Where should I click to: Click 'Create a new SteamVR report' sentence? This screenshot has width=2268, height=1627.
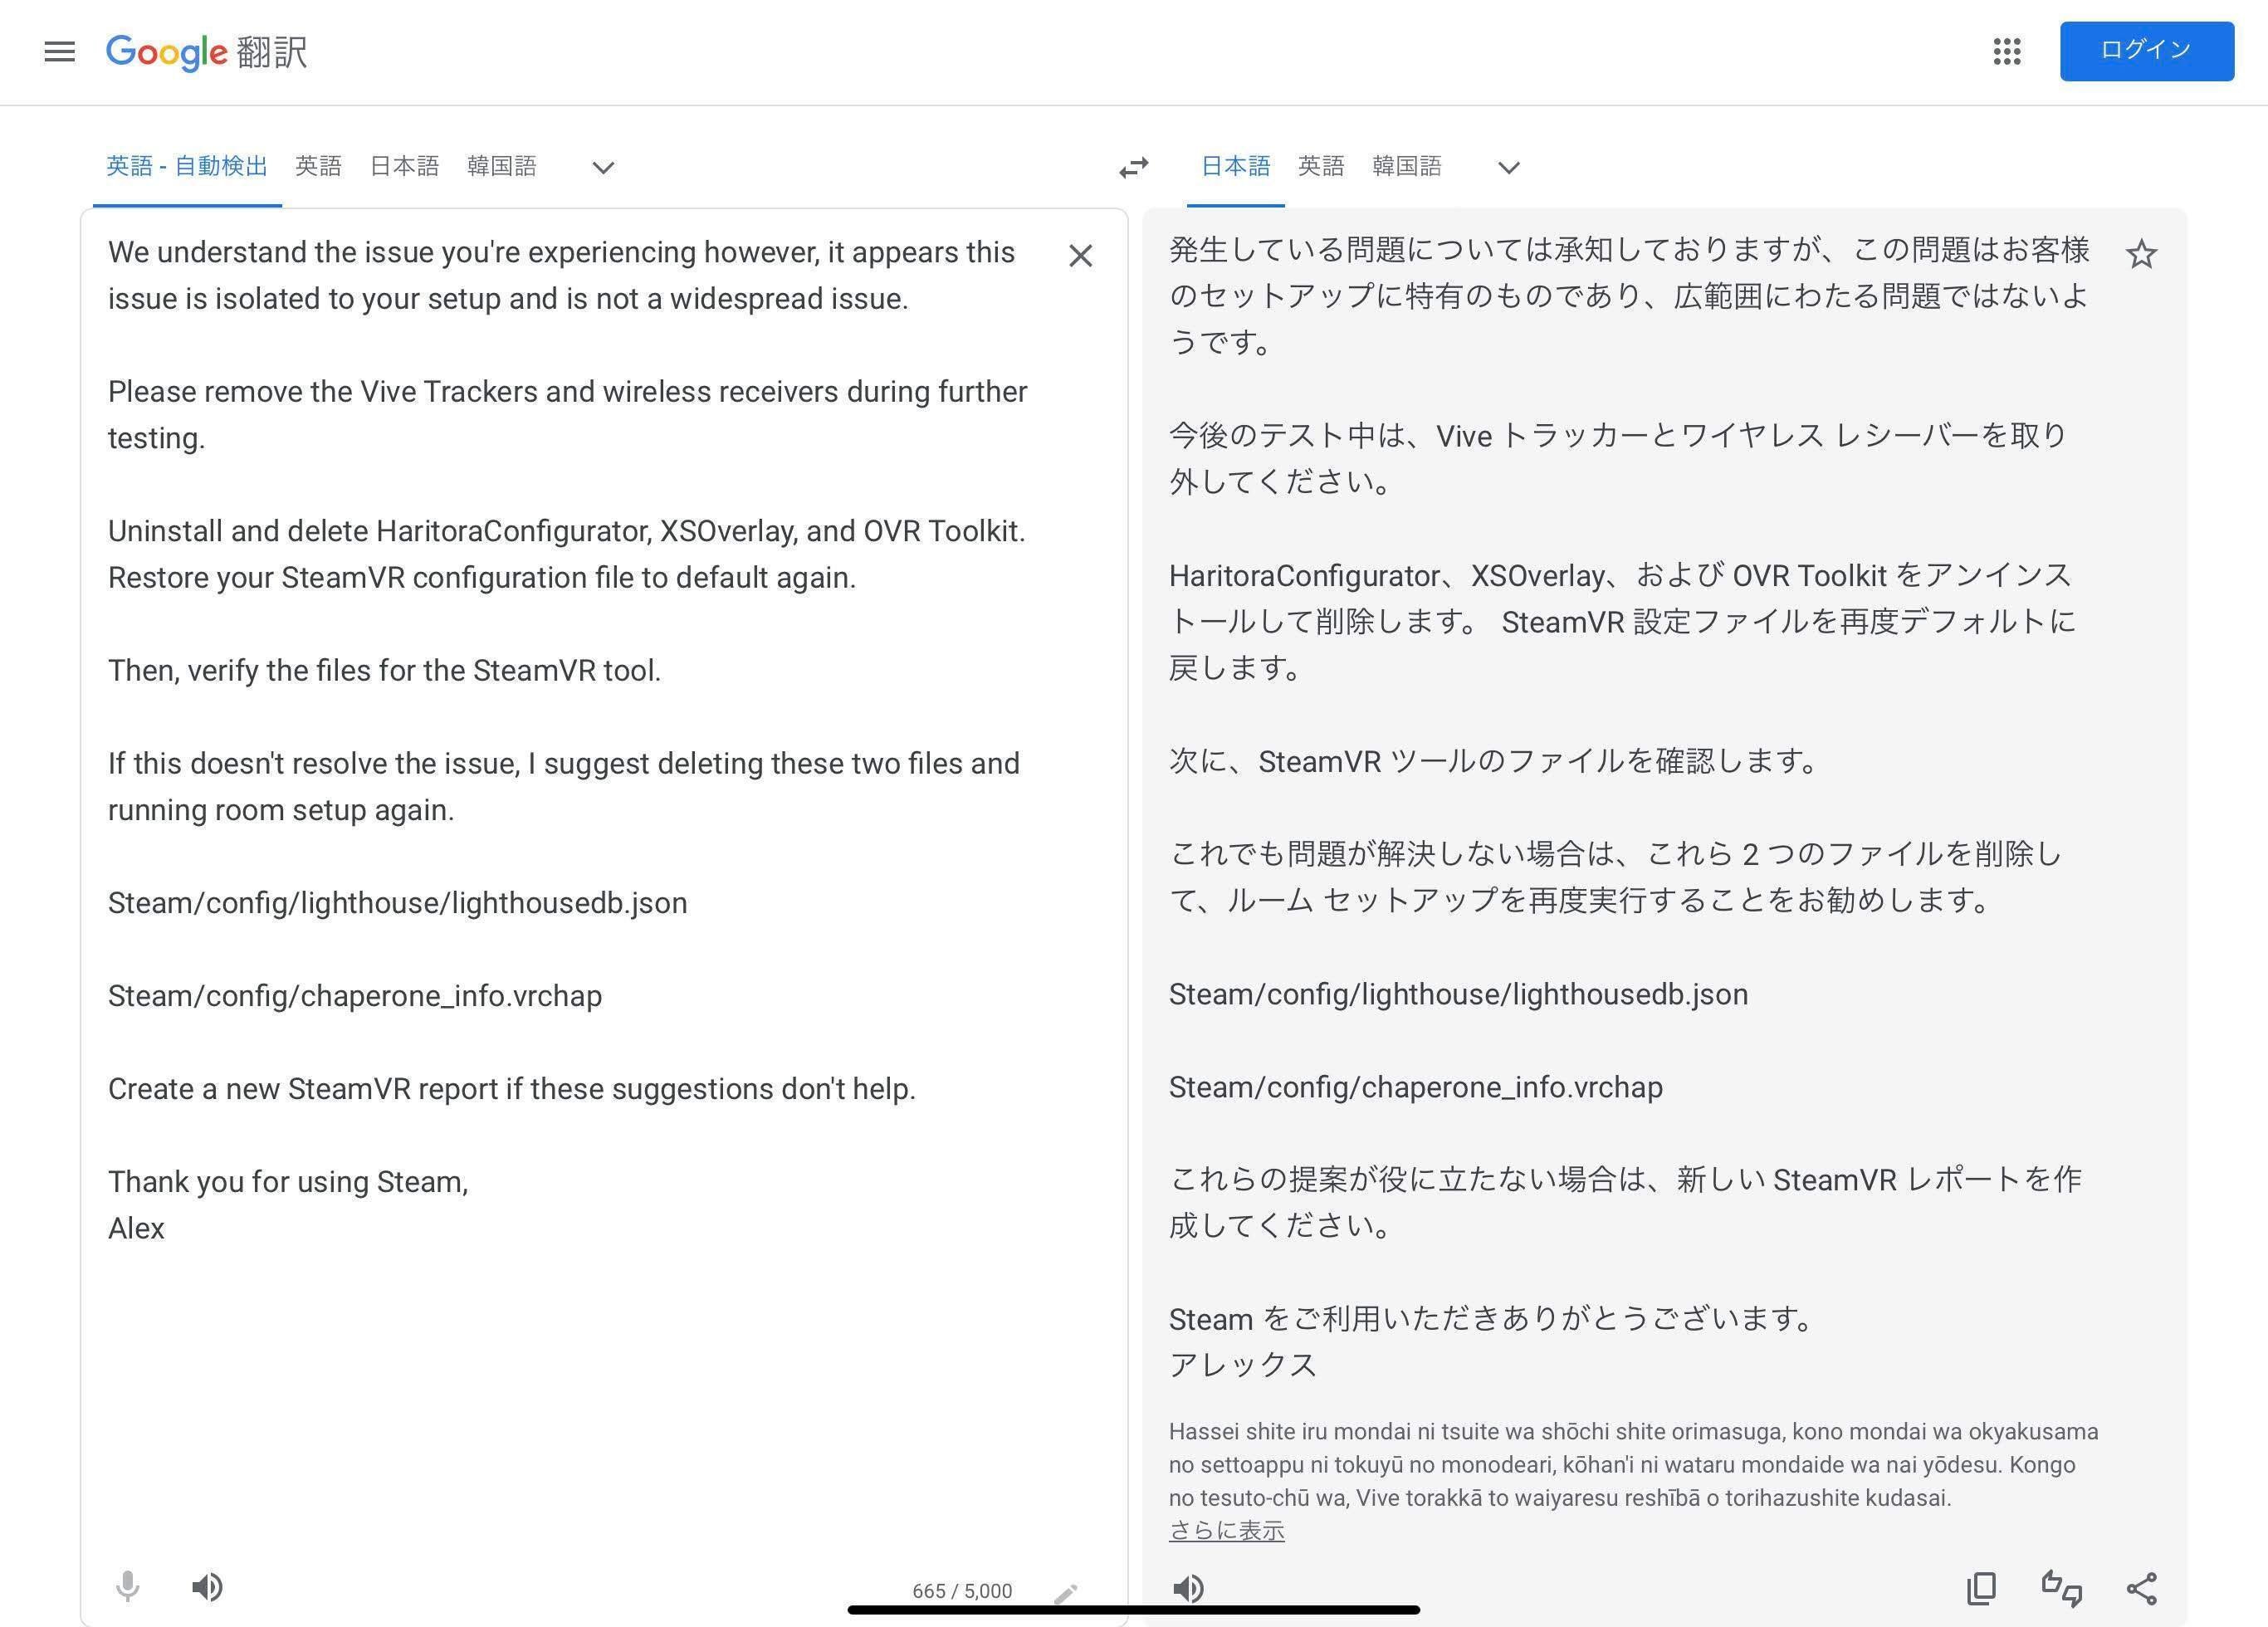(x=512, y=1089)
